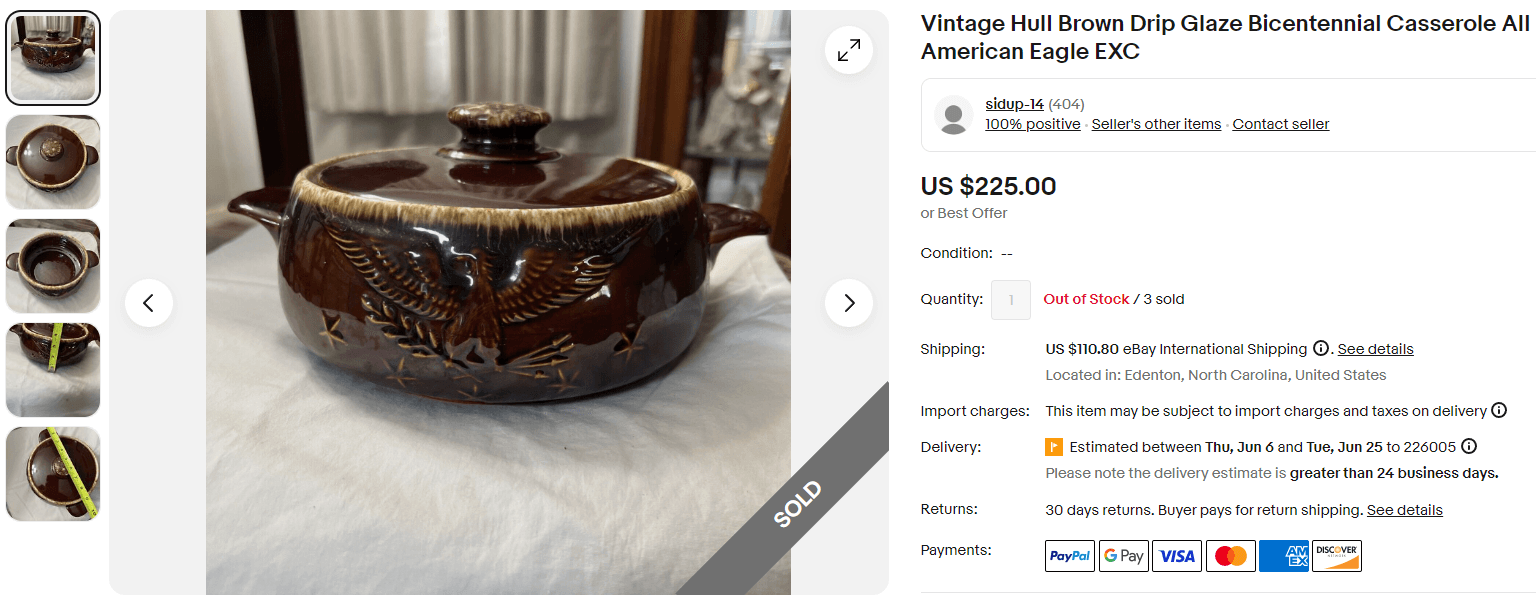Show the next product image

pos(849,303)
